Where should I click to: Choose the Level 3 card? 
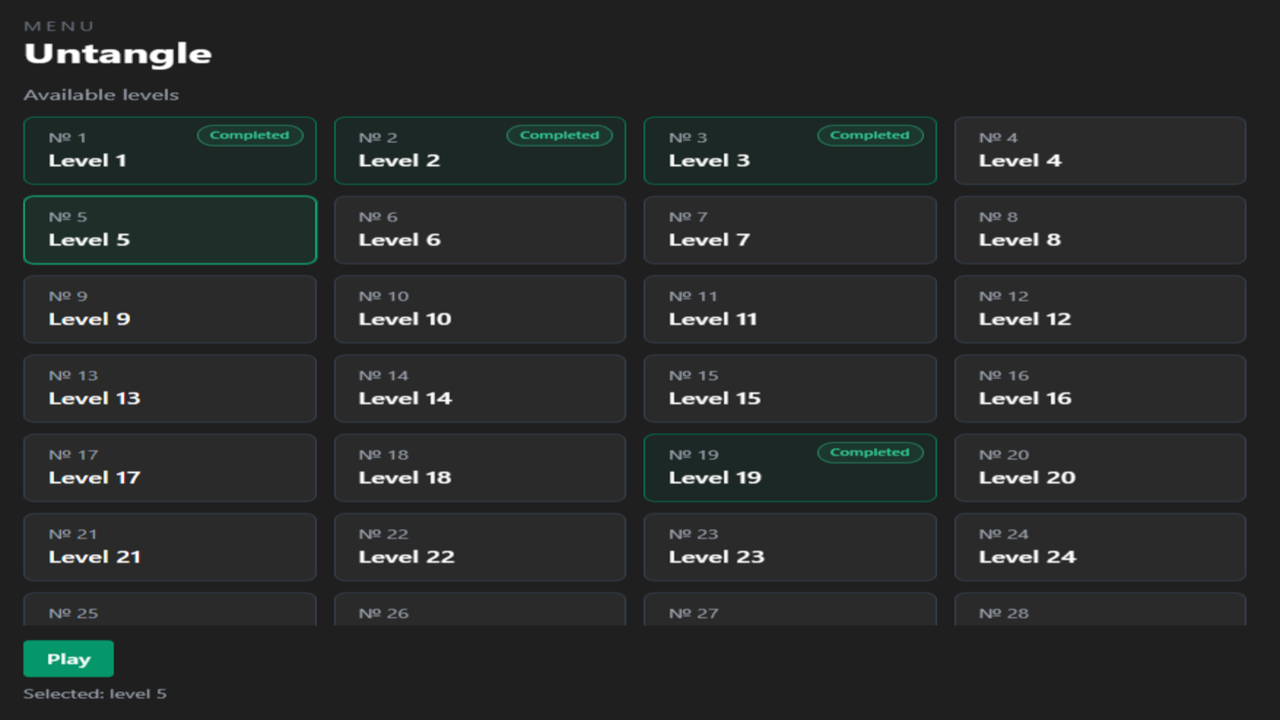pos(790,151)
